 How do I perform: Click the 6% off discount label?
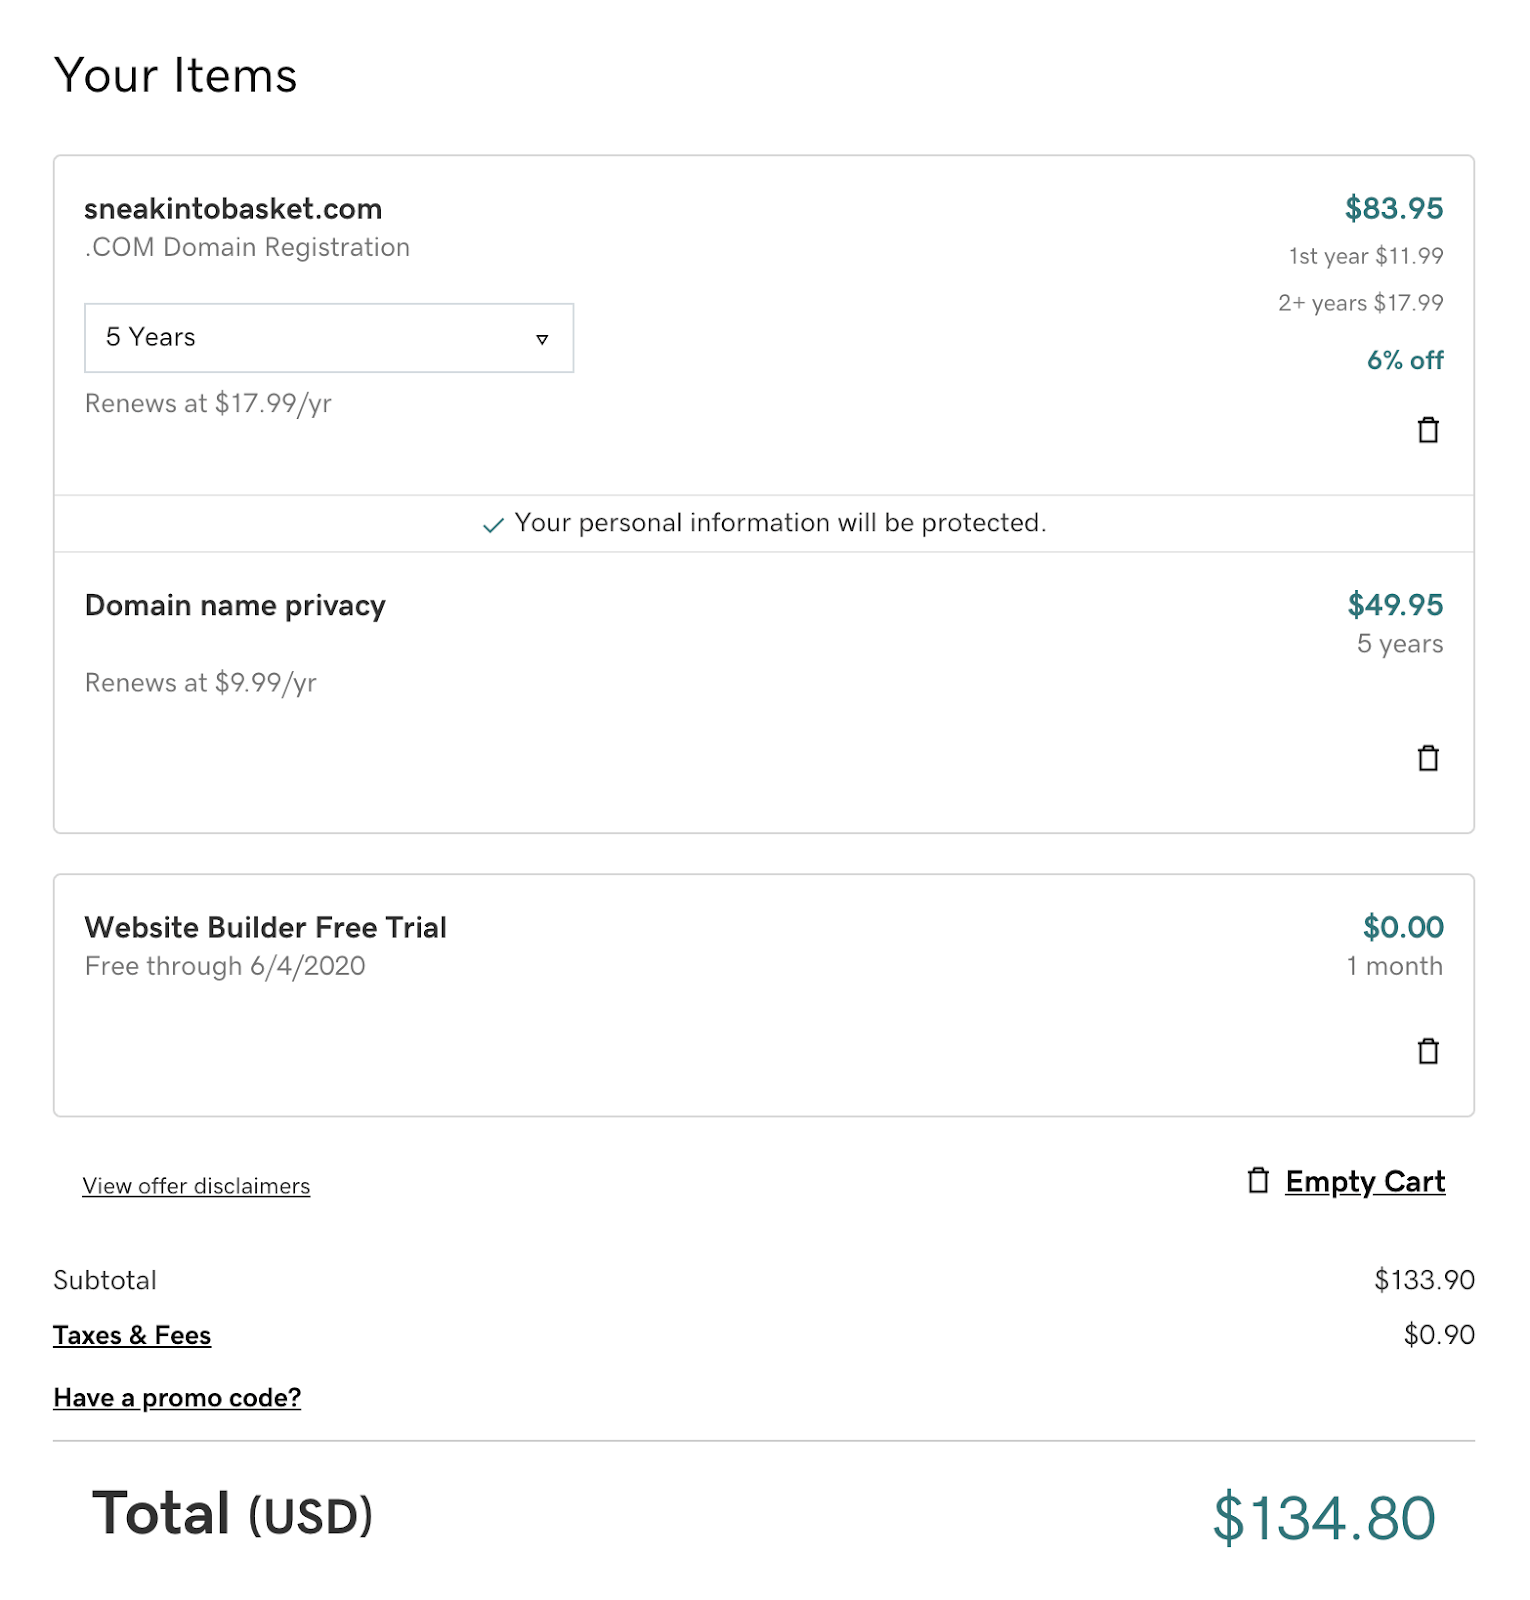tap(1405, 360)
